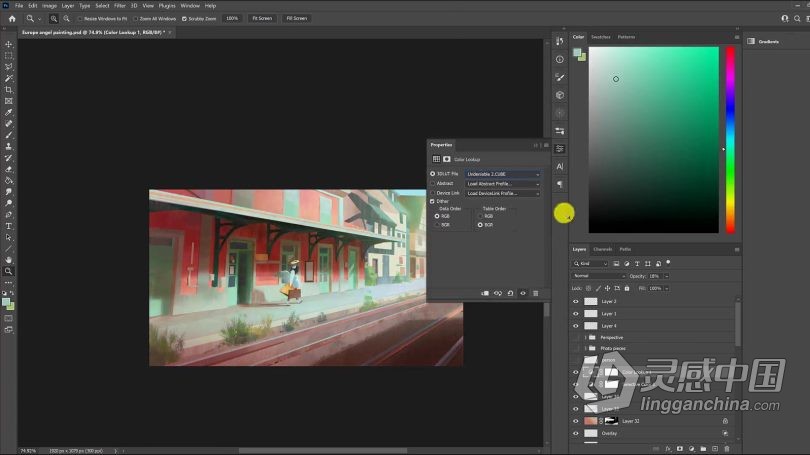Switch to the Channels tab
This screenshot has height=455, width=810.
[603, 249]
